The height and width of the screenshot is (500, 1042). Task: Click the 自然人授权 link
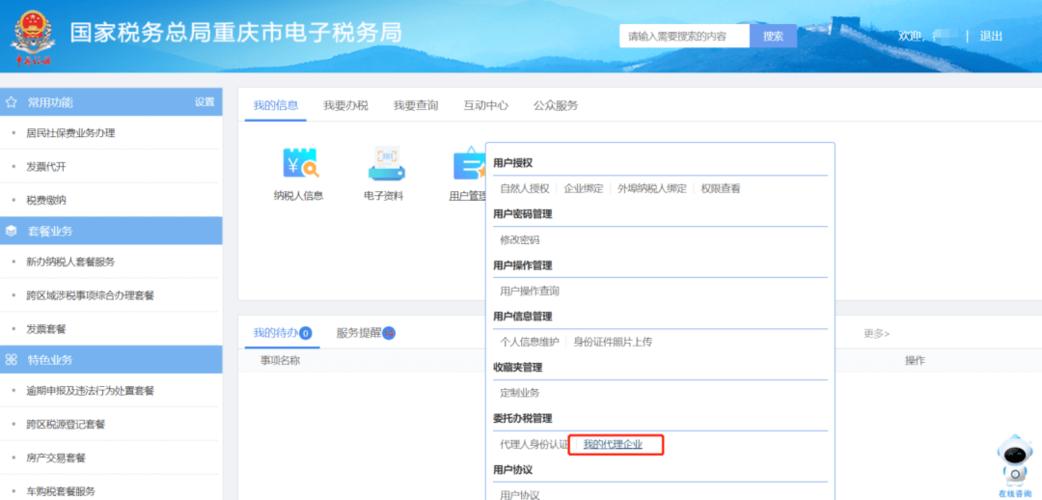pyautogui.click(x=525, y=189)
